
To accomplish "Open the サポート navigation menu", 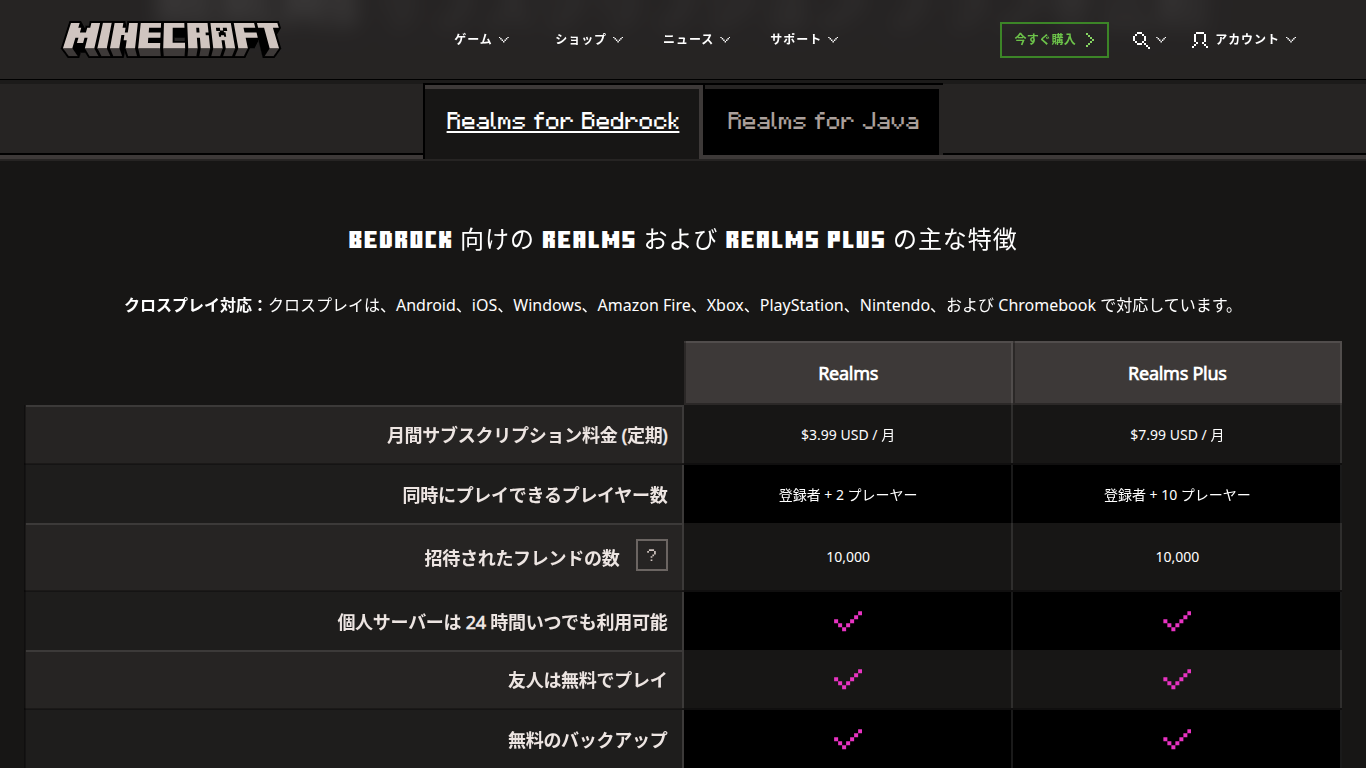I will (x=804, y=40).
